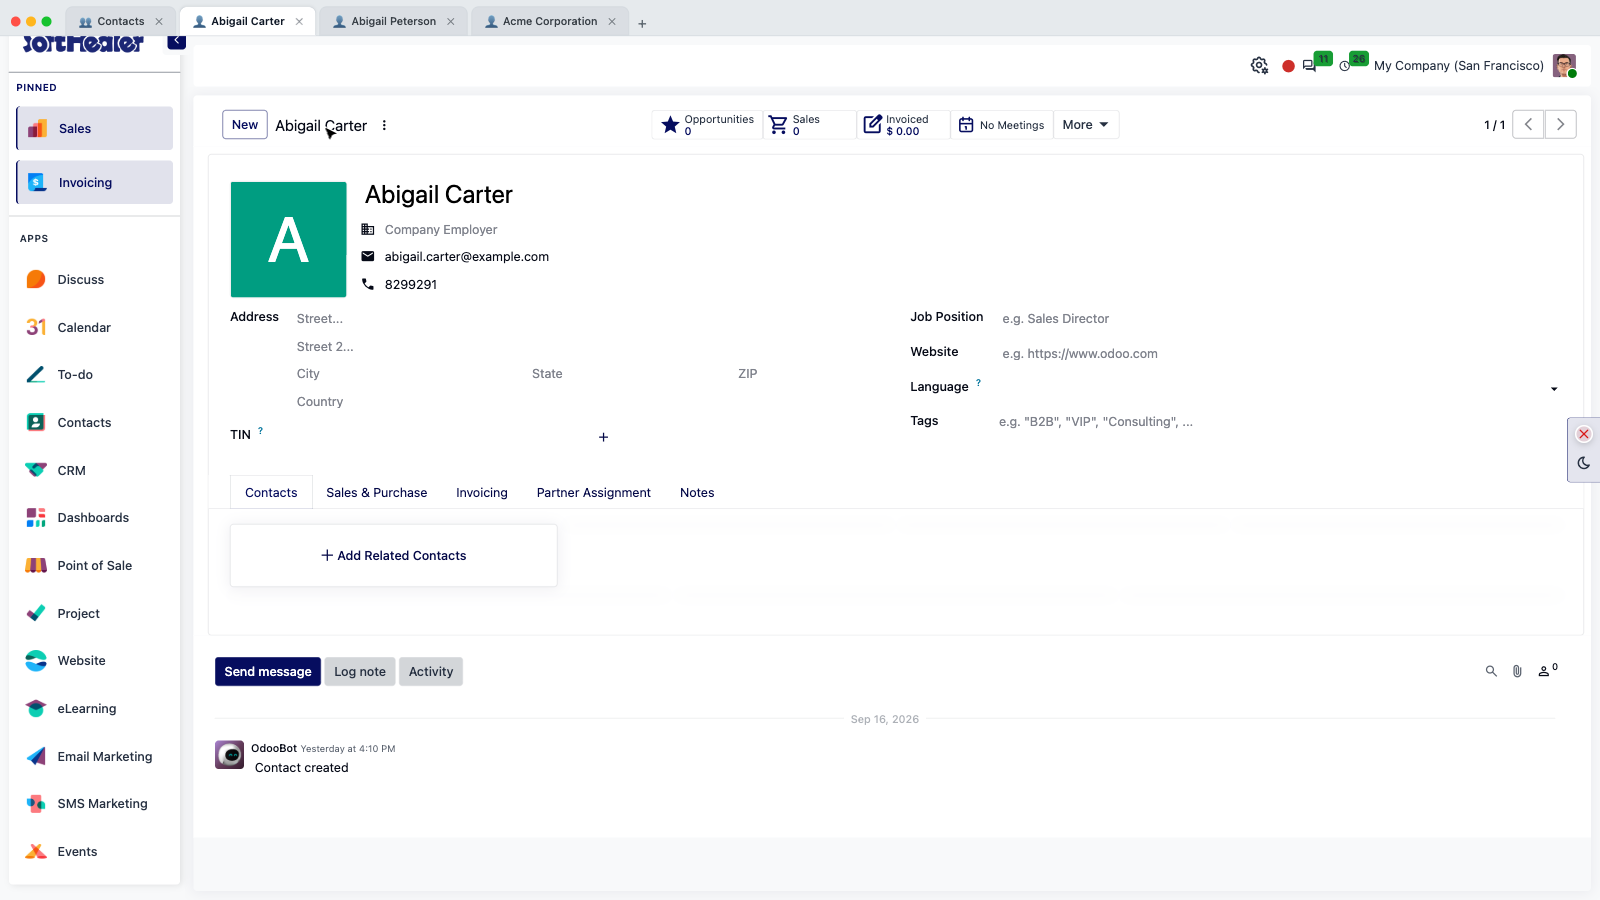1600x900 pixels.
Task: Click the Website input field
Action: [1280, 354]
